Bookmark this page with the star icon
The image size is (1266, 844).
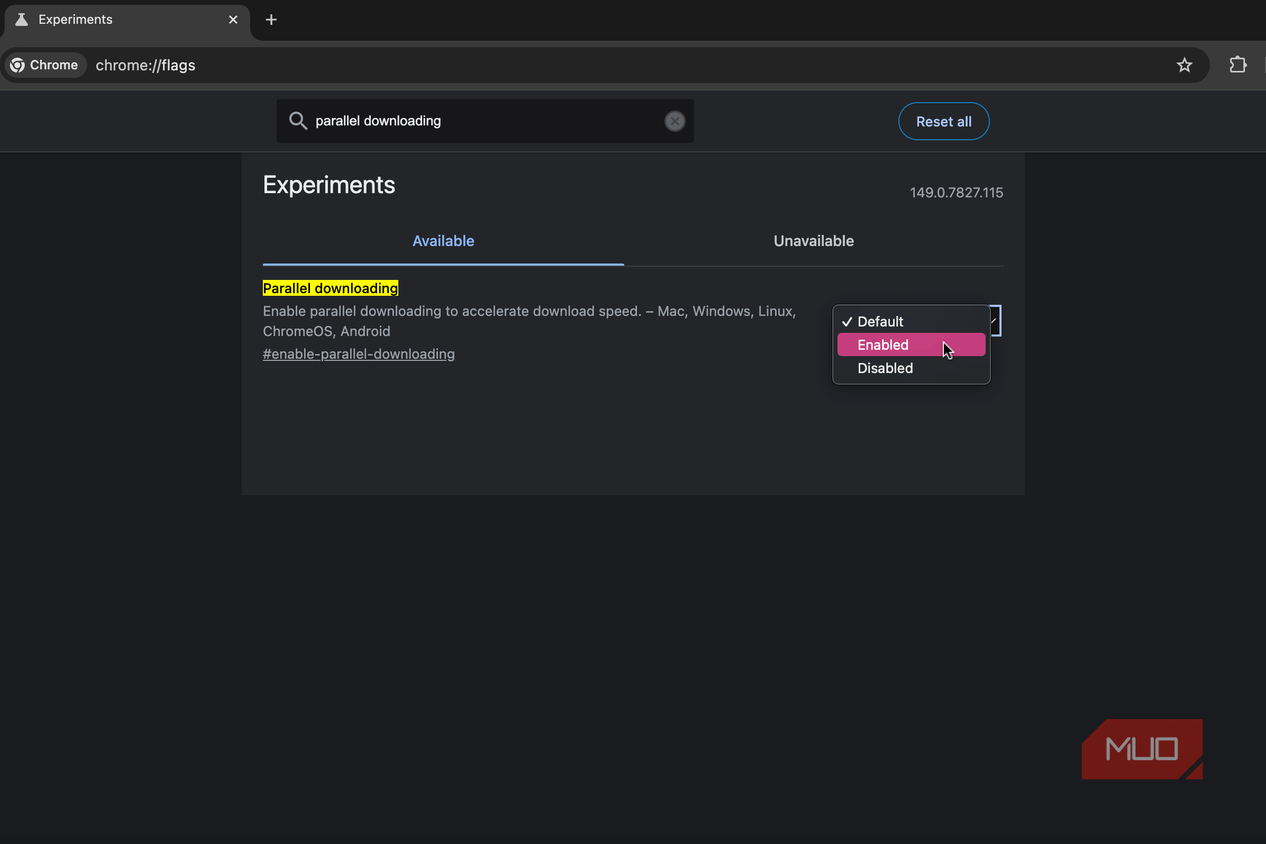pyautogui.click(x=1184, y=65)
